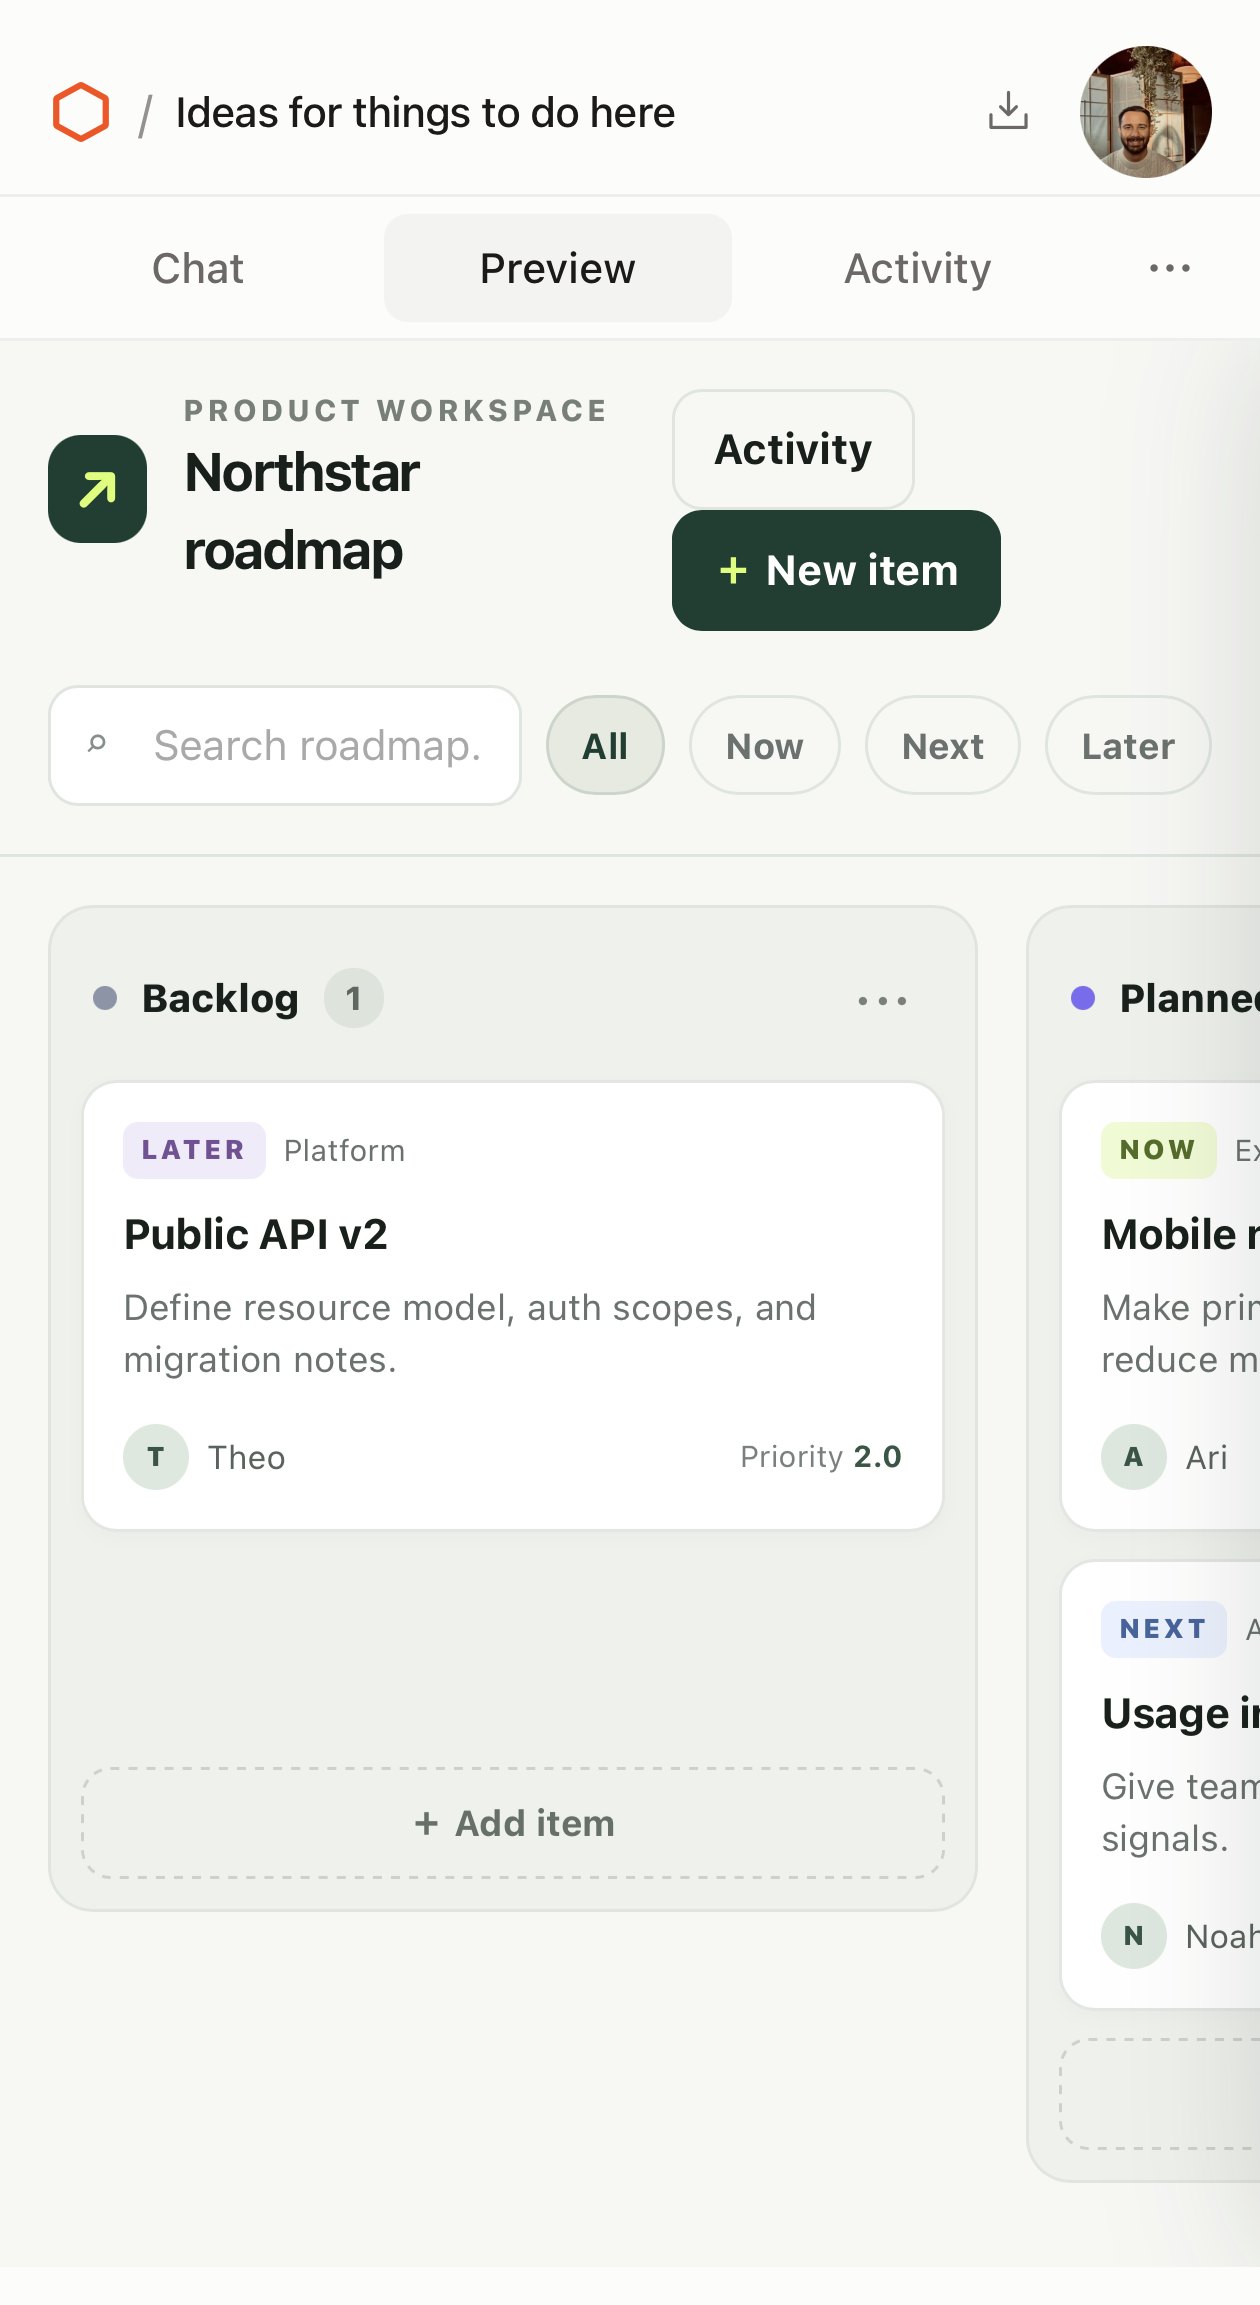Click the green Northstar arrow logo icon

pos(98,489)
